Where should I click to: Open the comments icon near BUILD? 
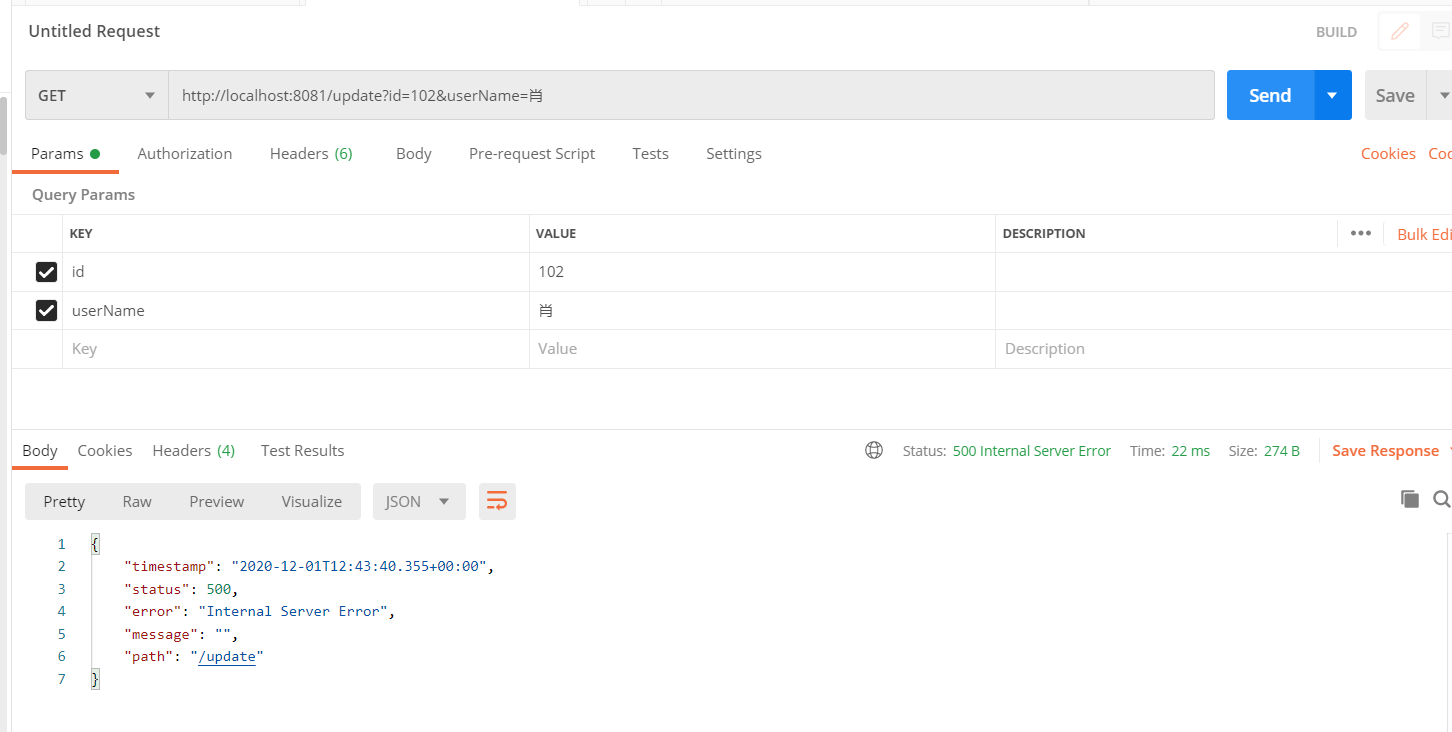click(x=1440, y=31)
